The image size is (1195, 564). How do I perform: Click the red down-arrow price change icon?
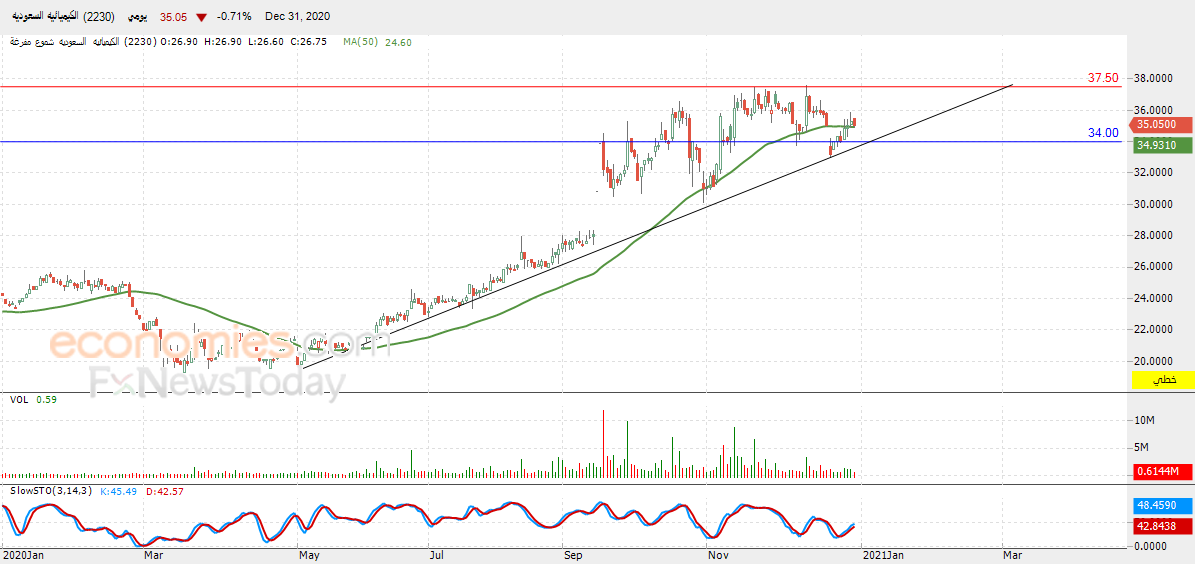click(200, 17)
